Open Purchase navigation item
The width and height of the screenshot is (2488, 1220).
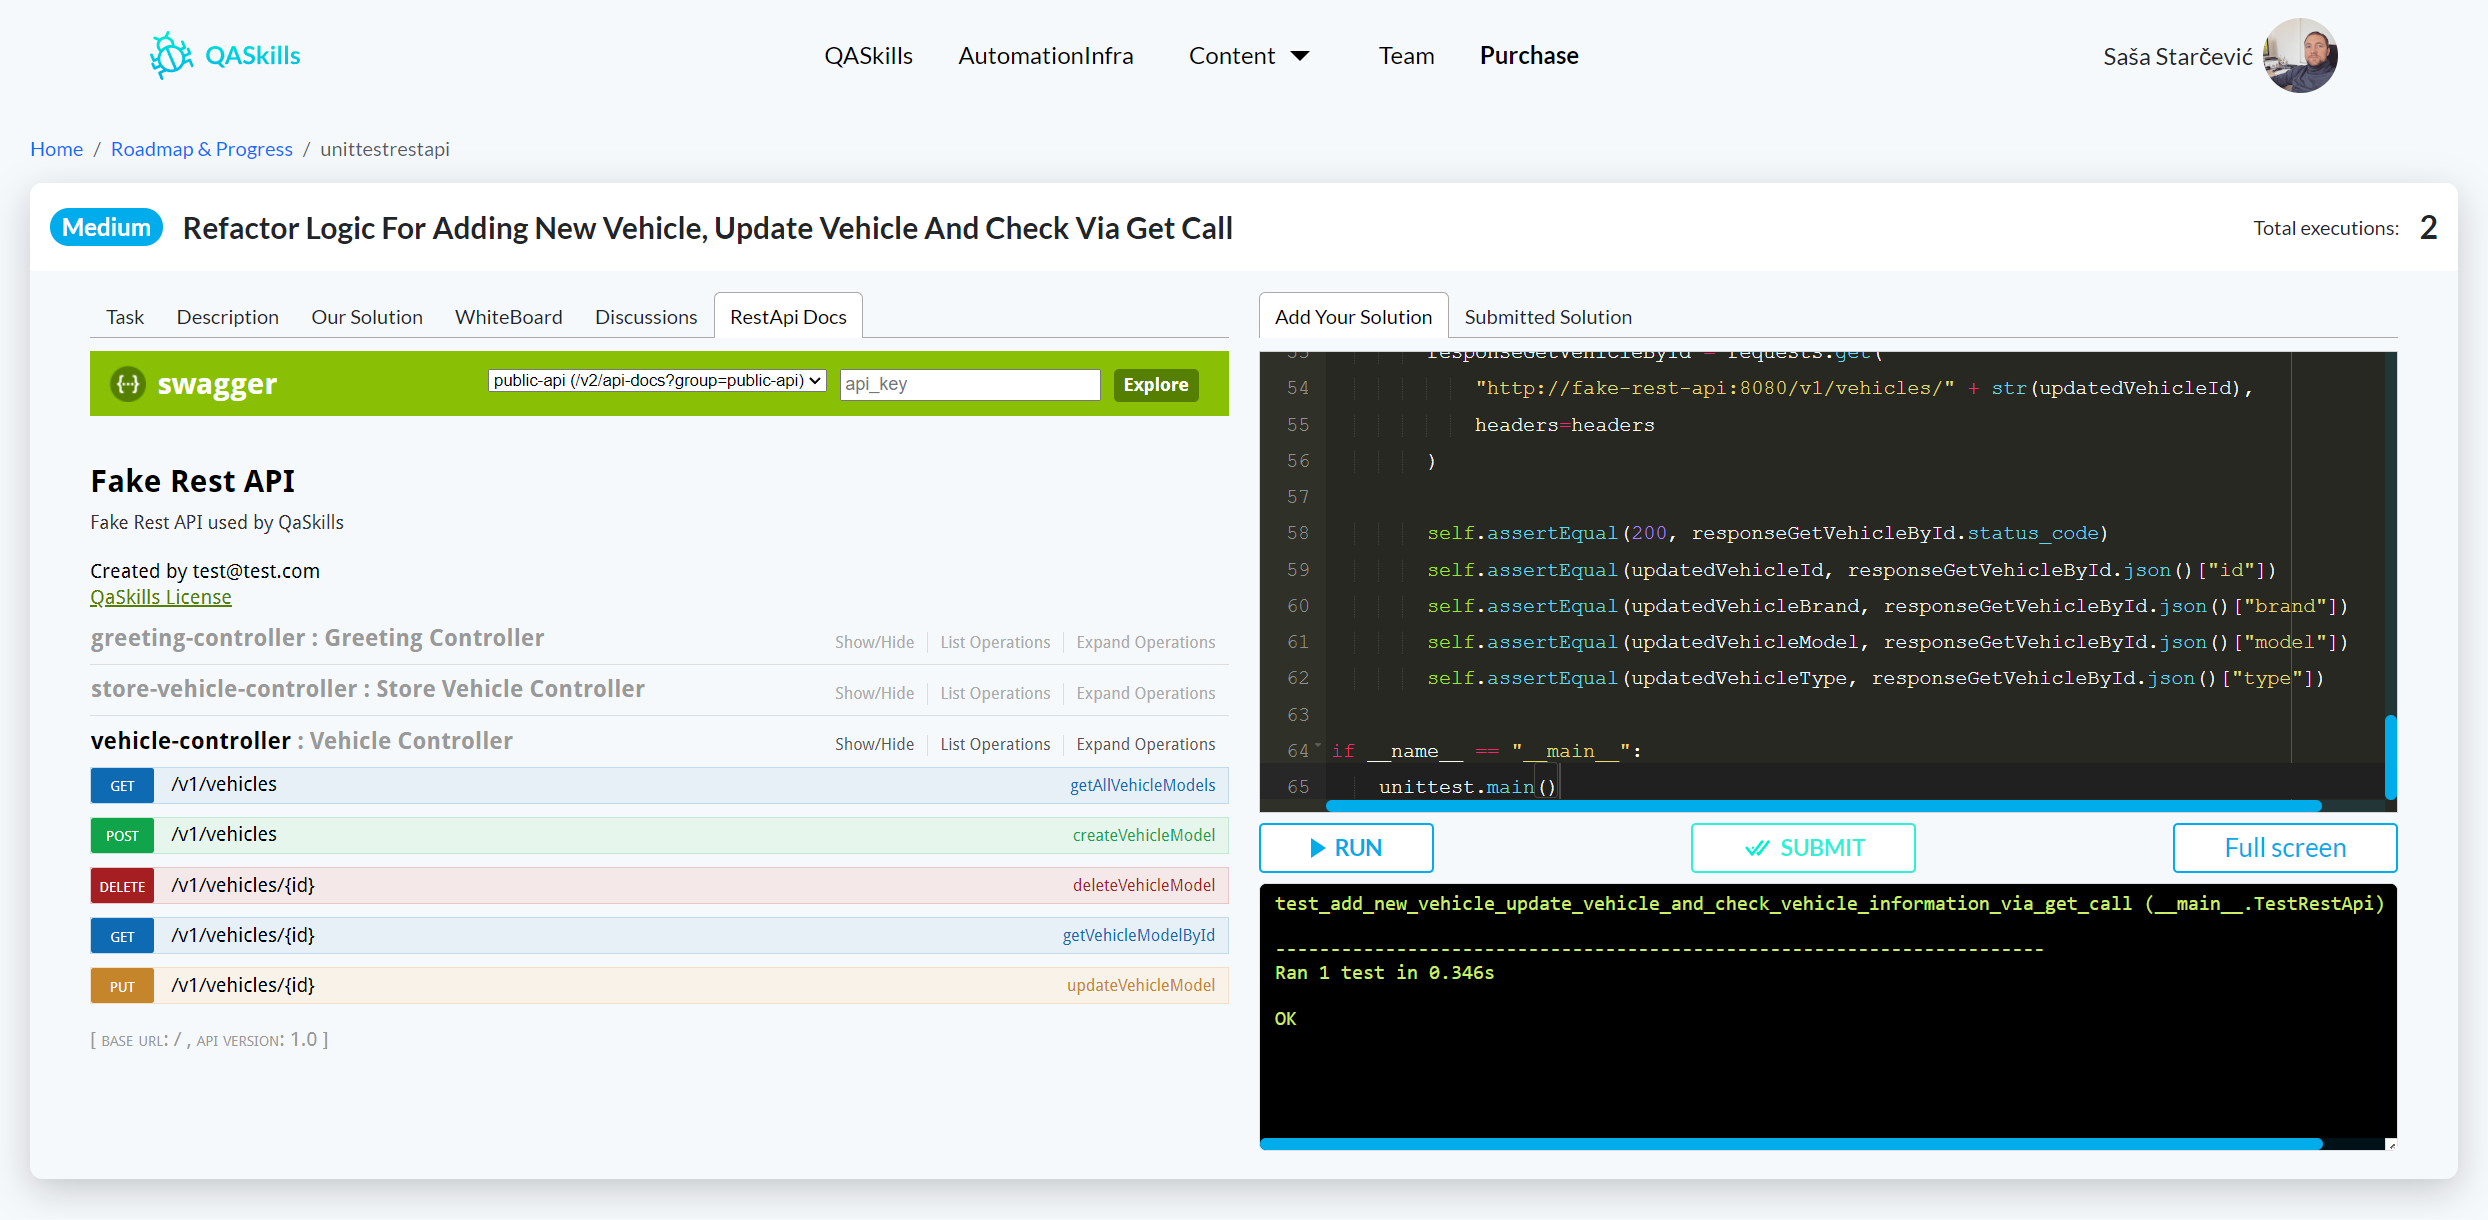coord(1529,56)
